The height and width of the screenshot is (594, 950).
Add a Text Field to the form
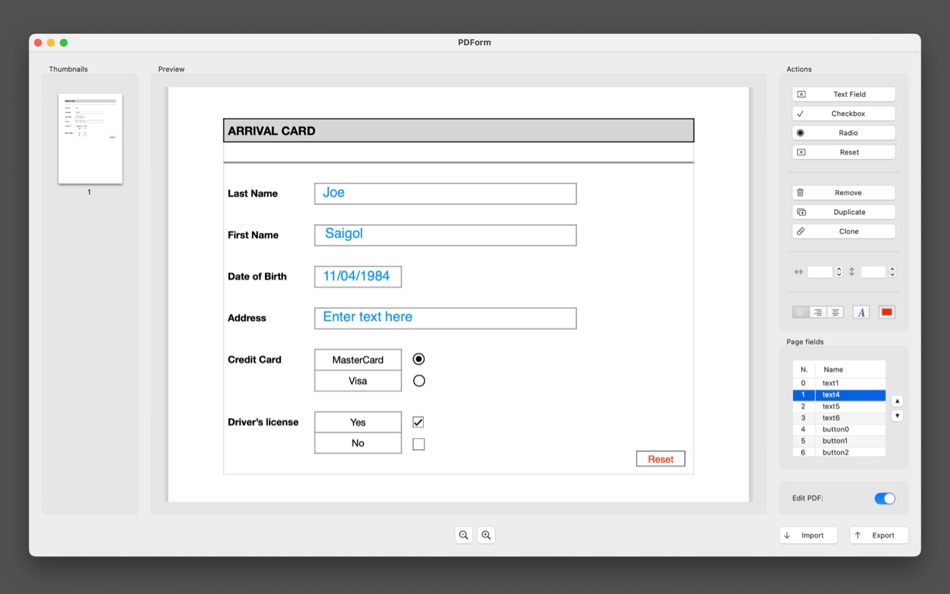843,94
